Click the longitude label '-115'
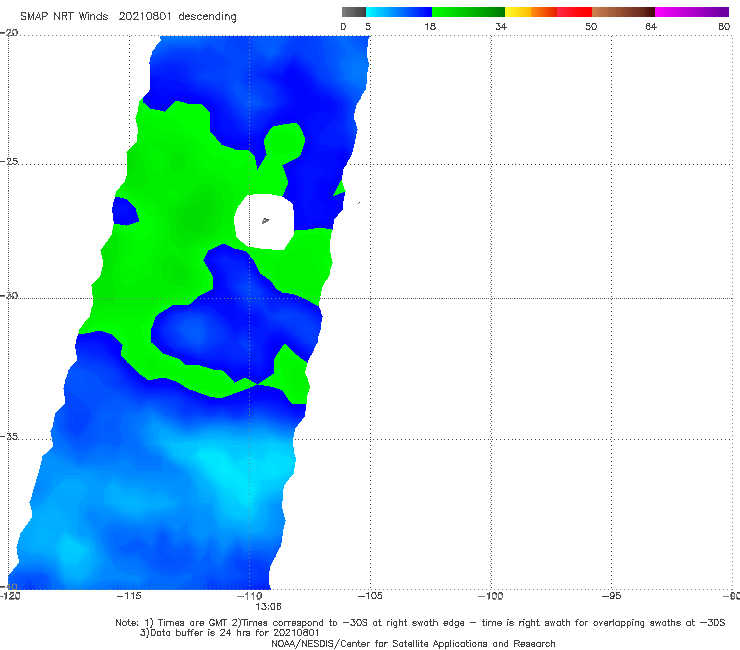The width and height of the screenshot is (740, 650). (129, 596)
